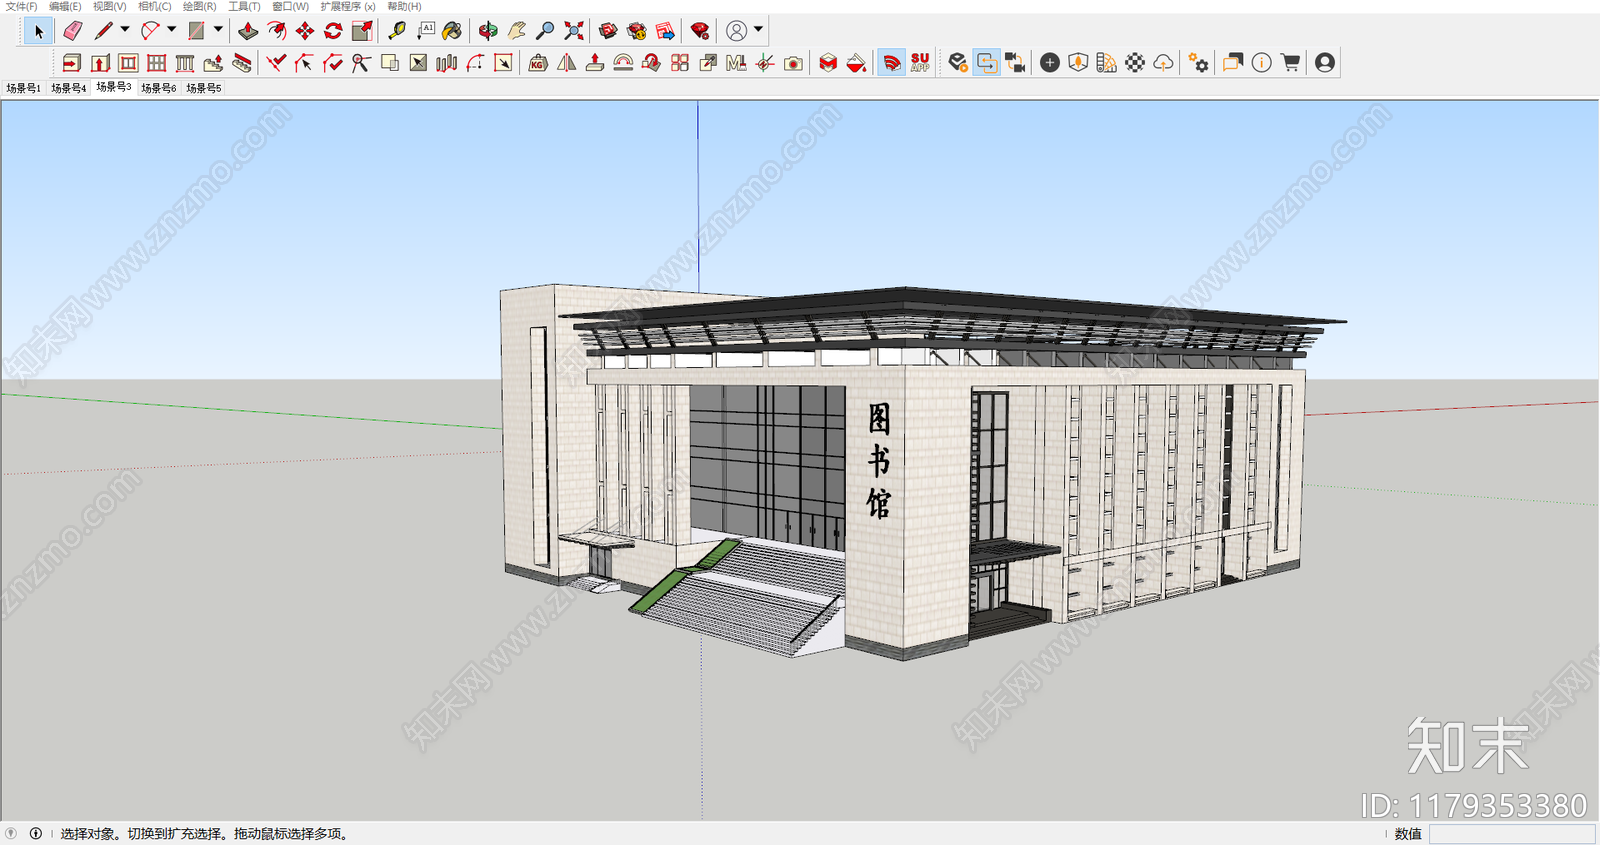Switch to scene tab 场景号5
This screenshot has width=1600, height=845.
(204, 88)
